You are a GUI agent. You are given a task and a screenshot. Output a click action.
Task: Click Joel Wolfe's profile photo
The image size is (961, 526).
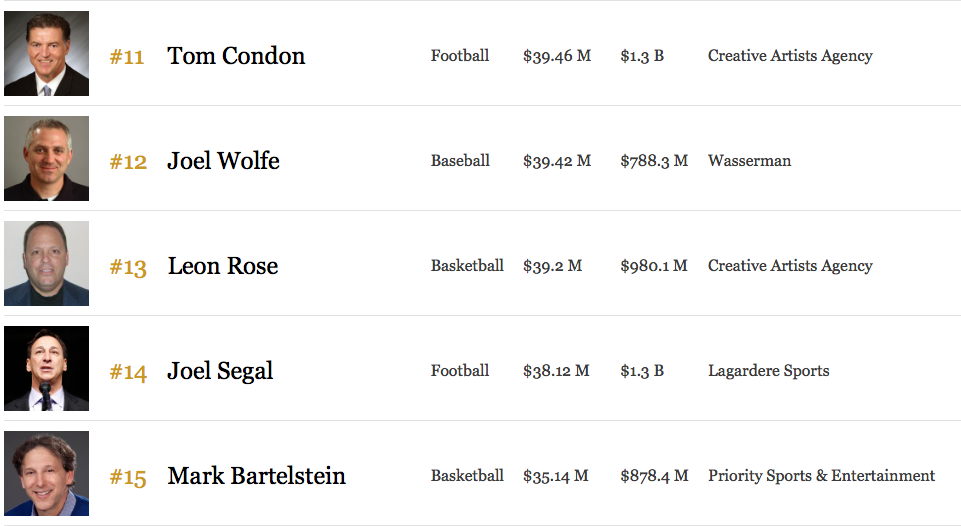(47, 158)
